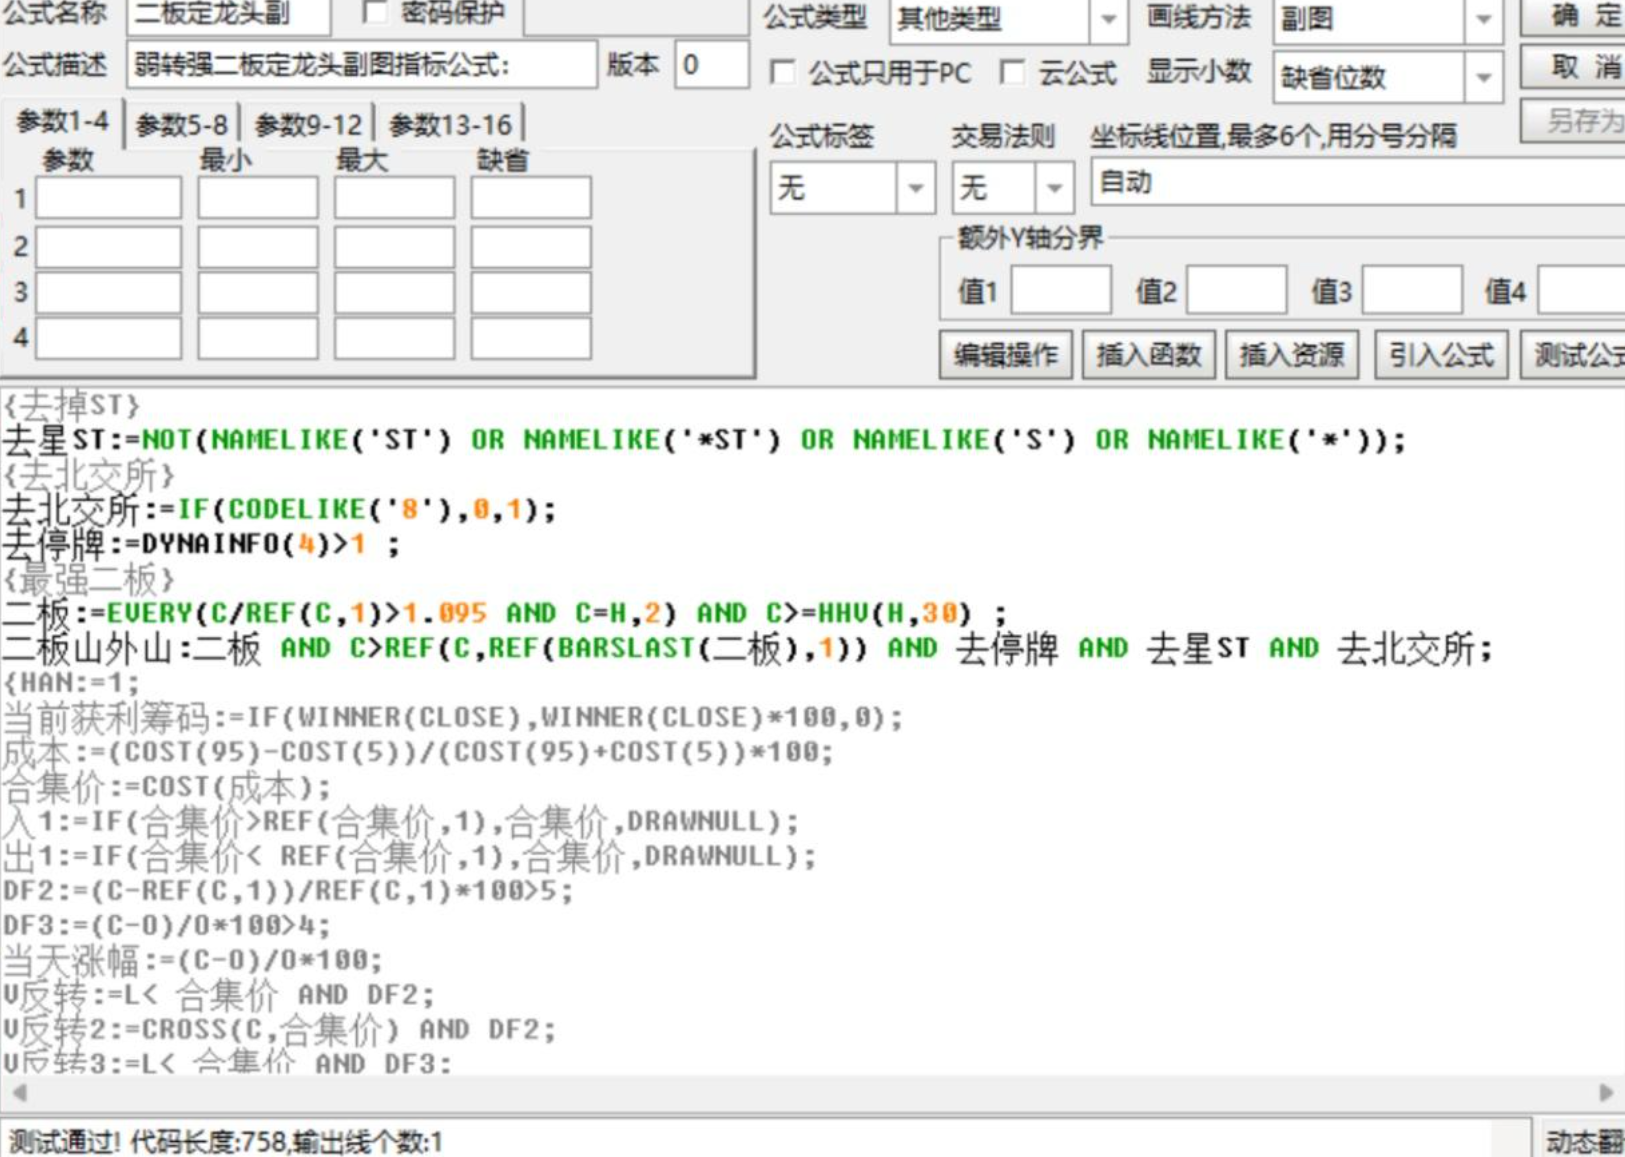This screenshot has height=1157, width=1625.
Task: Click the code line starting 二板山外山
Action: (x=748, y=649)
